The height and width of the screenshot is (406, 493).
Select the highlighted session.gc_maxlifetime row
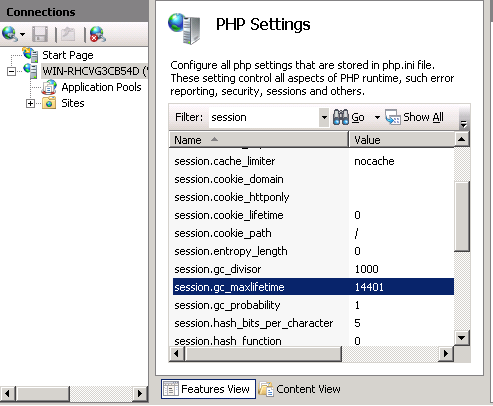pyautogui.click(x=313, y=287)
